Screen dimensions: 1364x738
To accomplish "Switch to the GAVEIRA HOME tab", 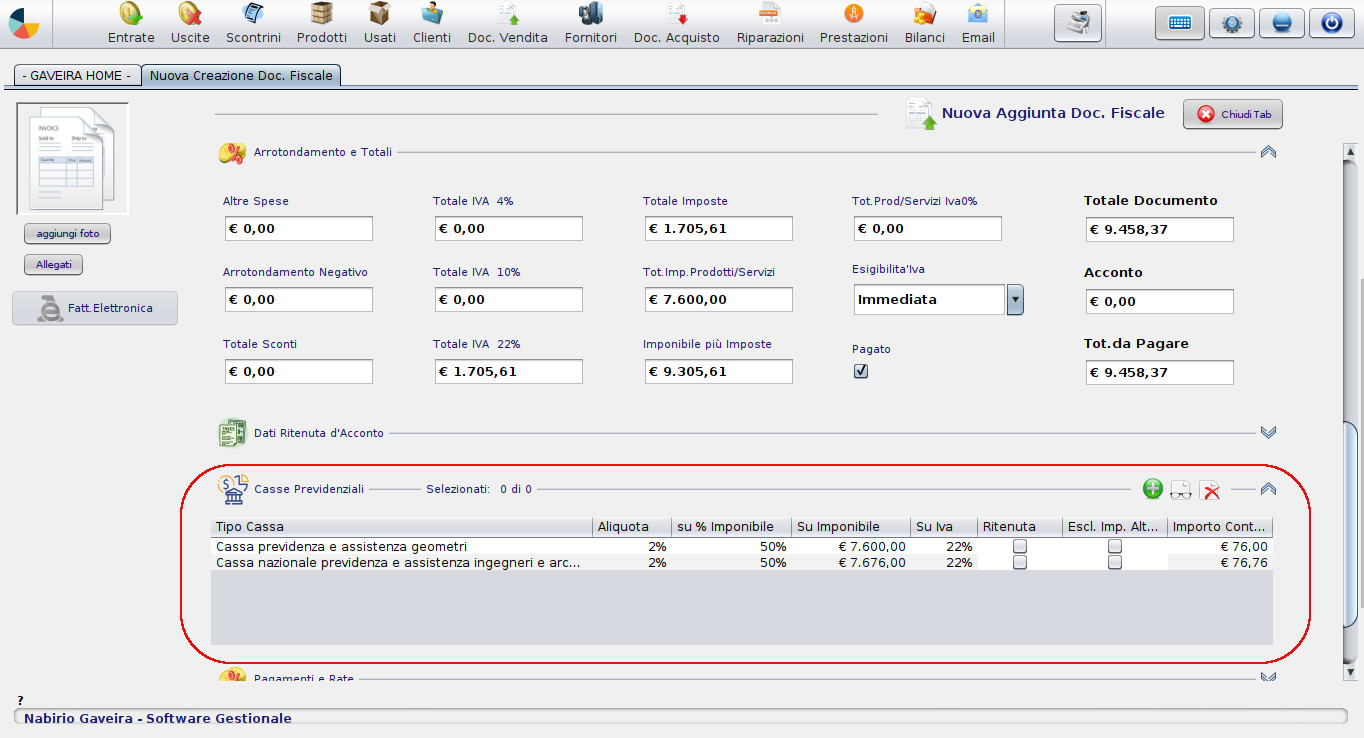I will coord(76,75).
